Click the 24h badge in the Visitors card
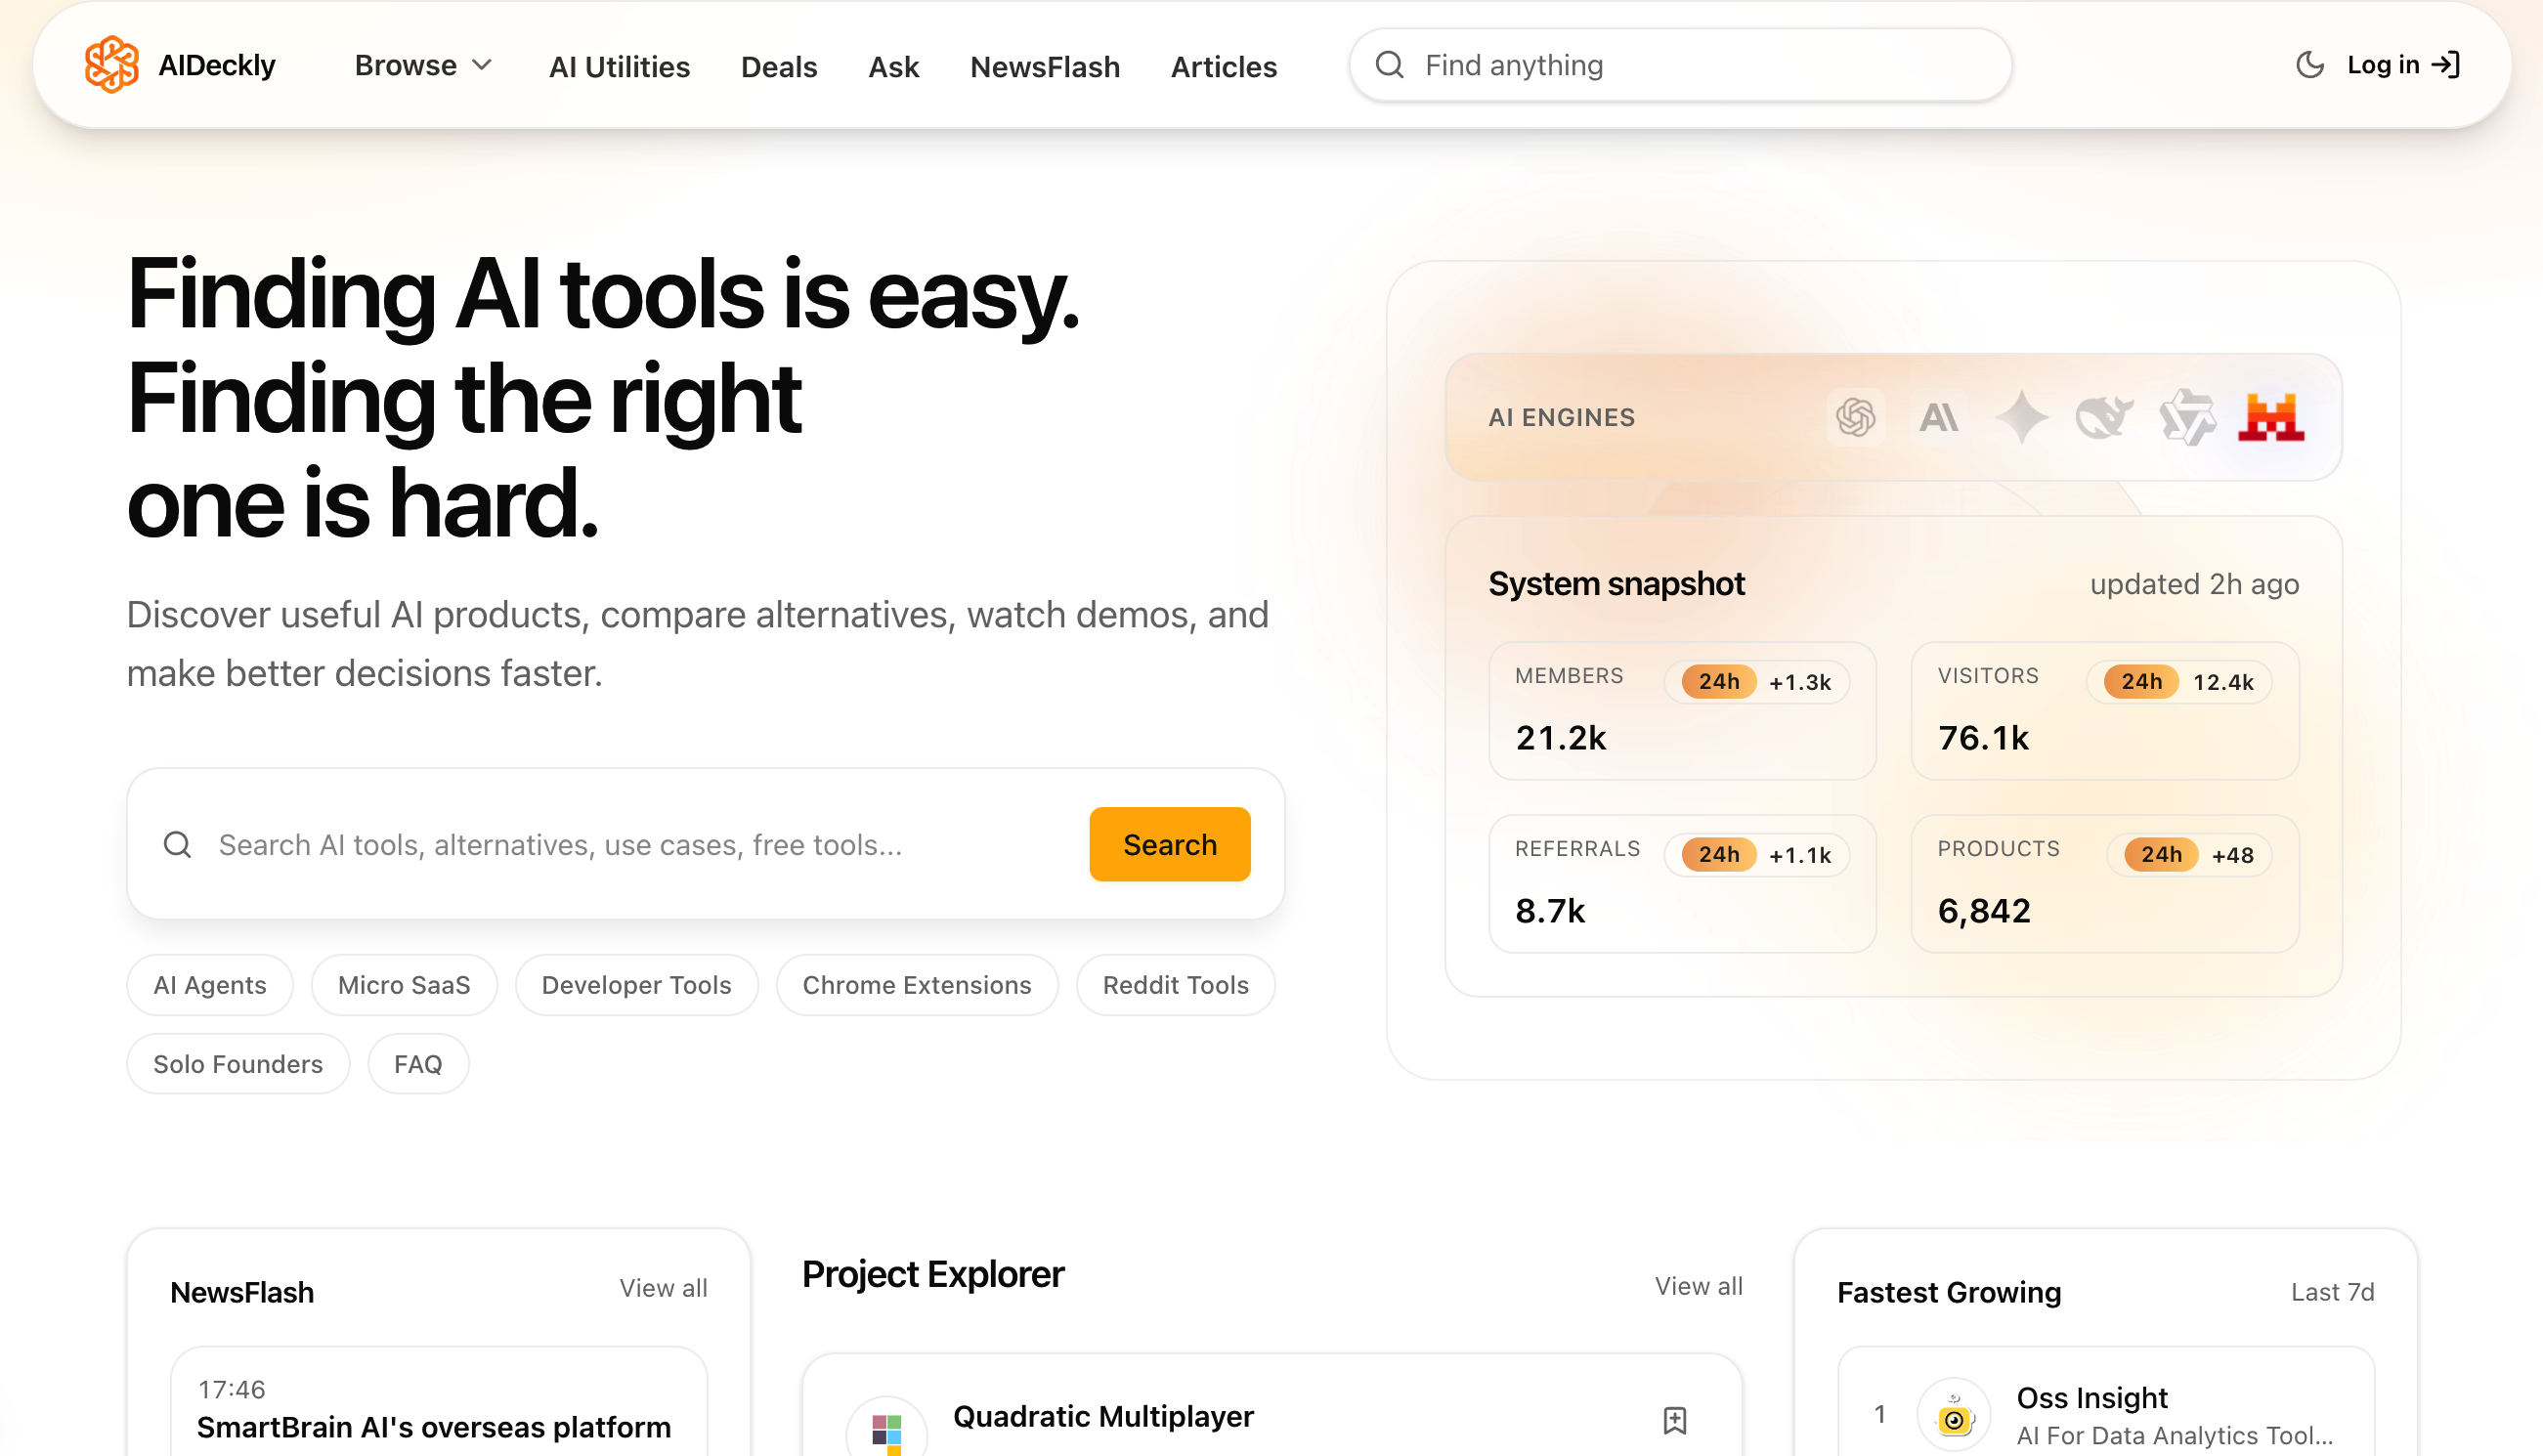This screenshot has width=2543, height=1456. [2142, 682]
